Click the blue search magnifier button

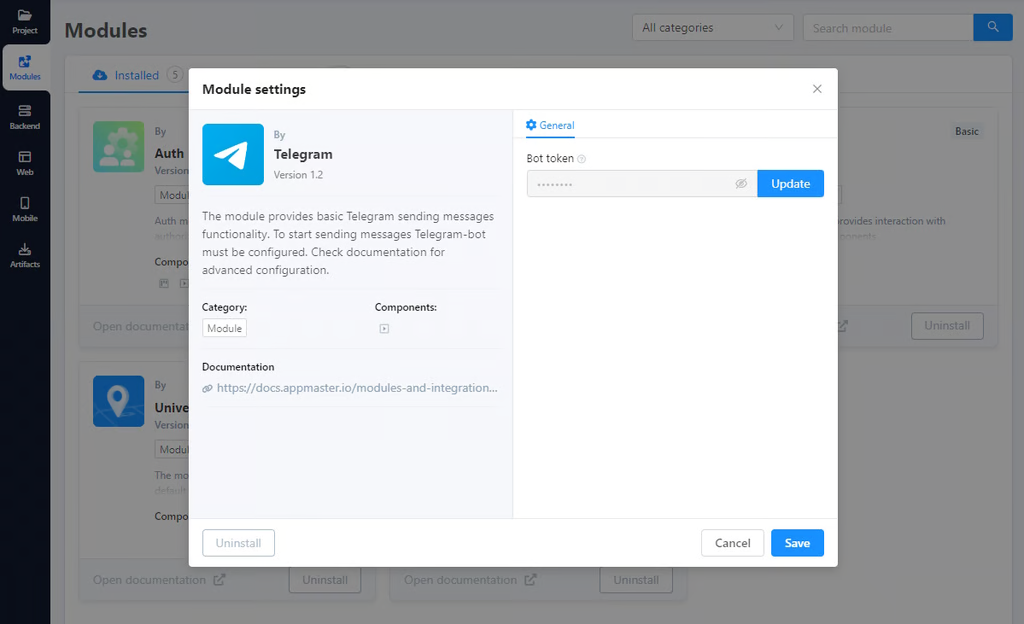[992, 28]
